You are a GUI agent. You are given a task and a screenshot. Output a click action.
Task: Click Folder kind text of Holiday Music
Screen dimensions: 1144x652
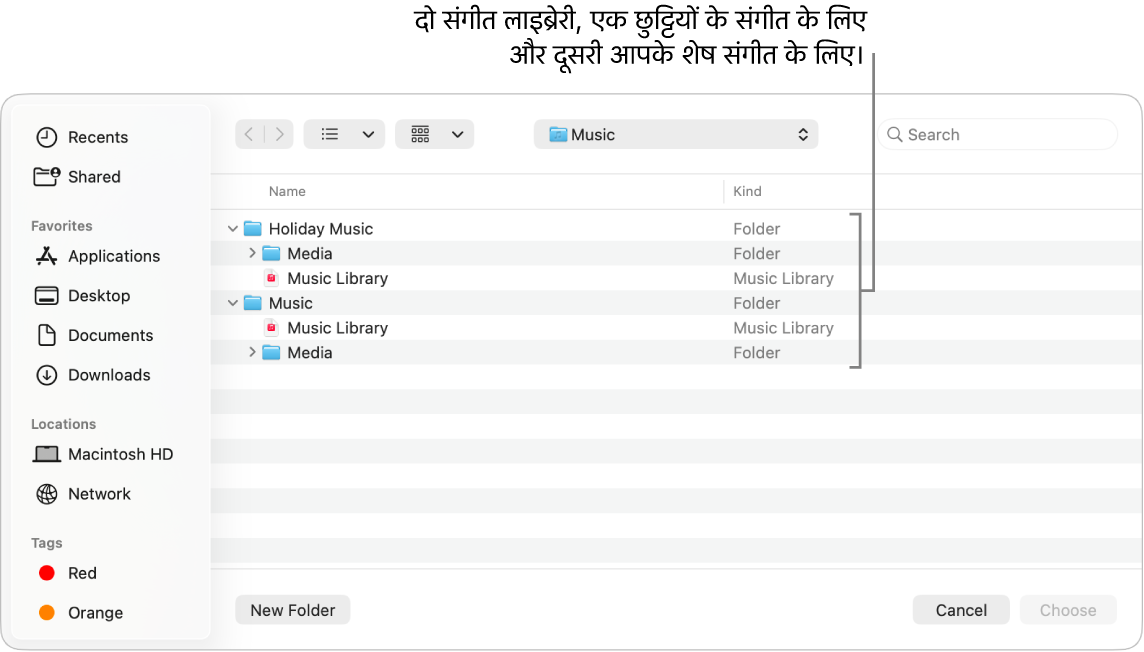click(757, 229)
